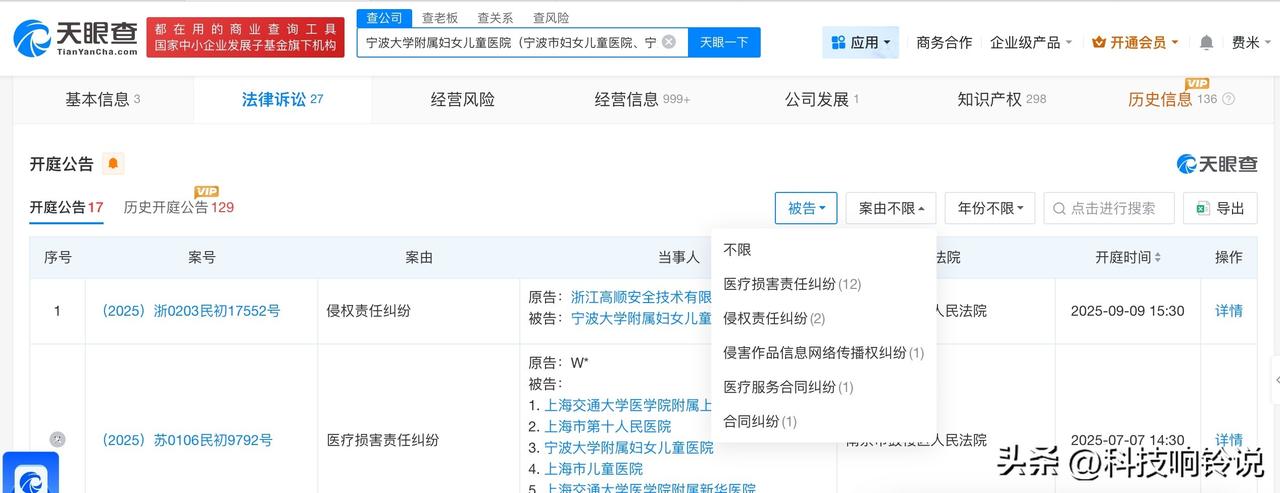This screenshot has height=493, width=1280.
Task: Click the magnifier icon in 点击进行搜索 box
Action: pos(1059,208)
